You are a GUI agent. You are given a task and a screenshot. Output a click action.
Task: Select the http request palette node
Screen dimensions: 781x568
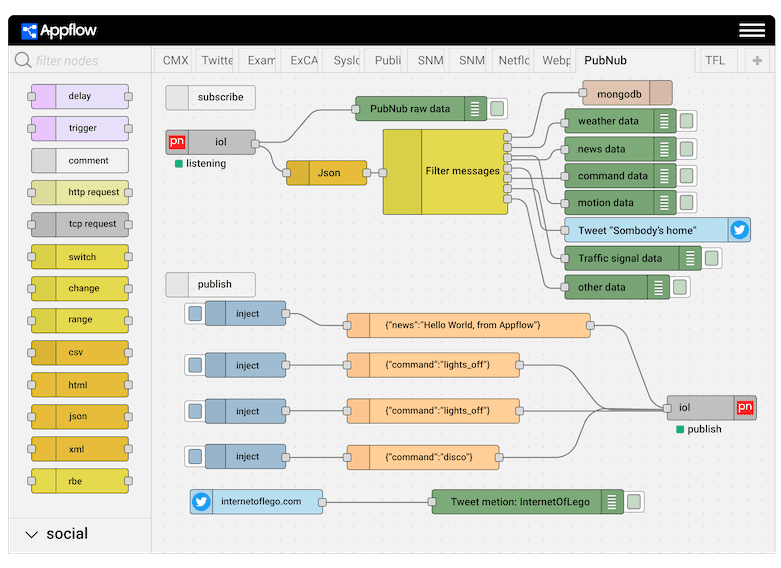point(80,192)
